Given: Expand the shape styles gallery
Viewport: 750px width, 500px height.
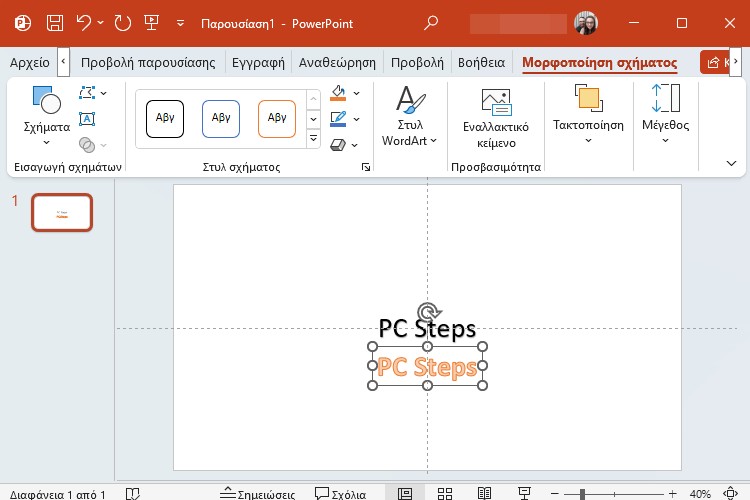Looking at the screenshot, I should pyautogui.click(x=313, y=139).
